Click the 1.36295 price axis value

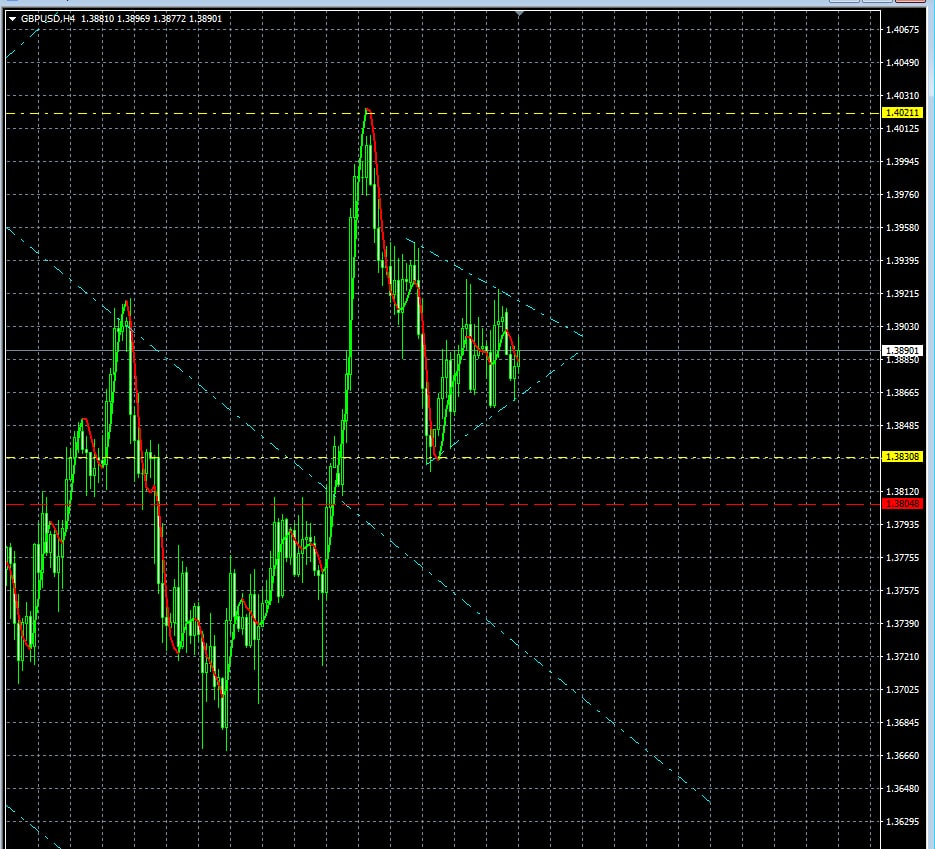902,822
